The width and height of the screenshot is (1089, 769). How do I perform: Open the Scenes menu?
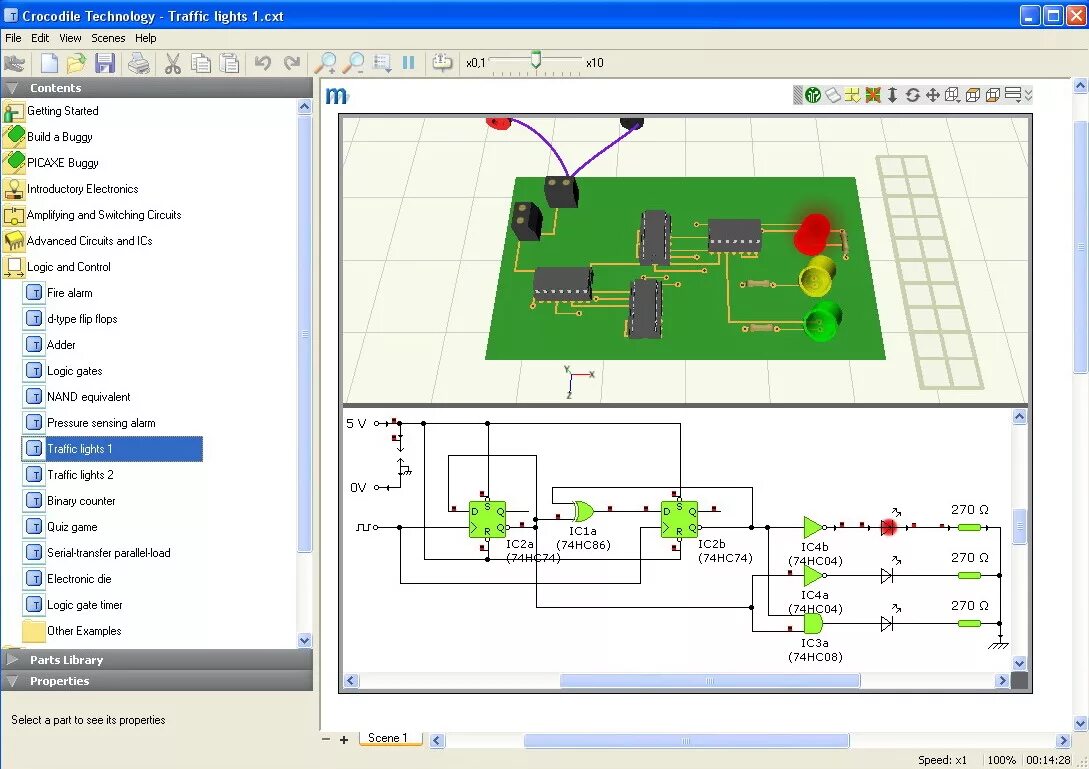coord(108,38)
